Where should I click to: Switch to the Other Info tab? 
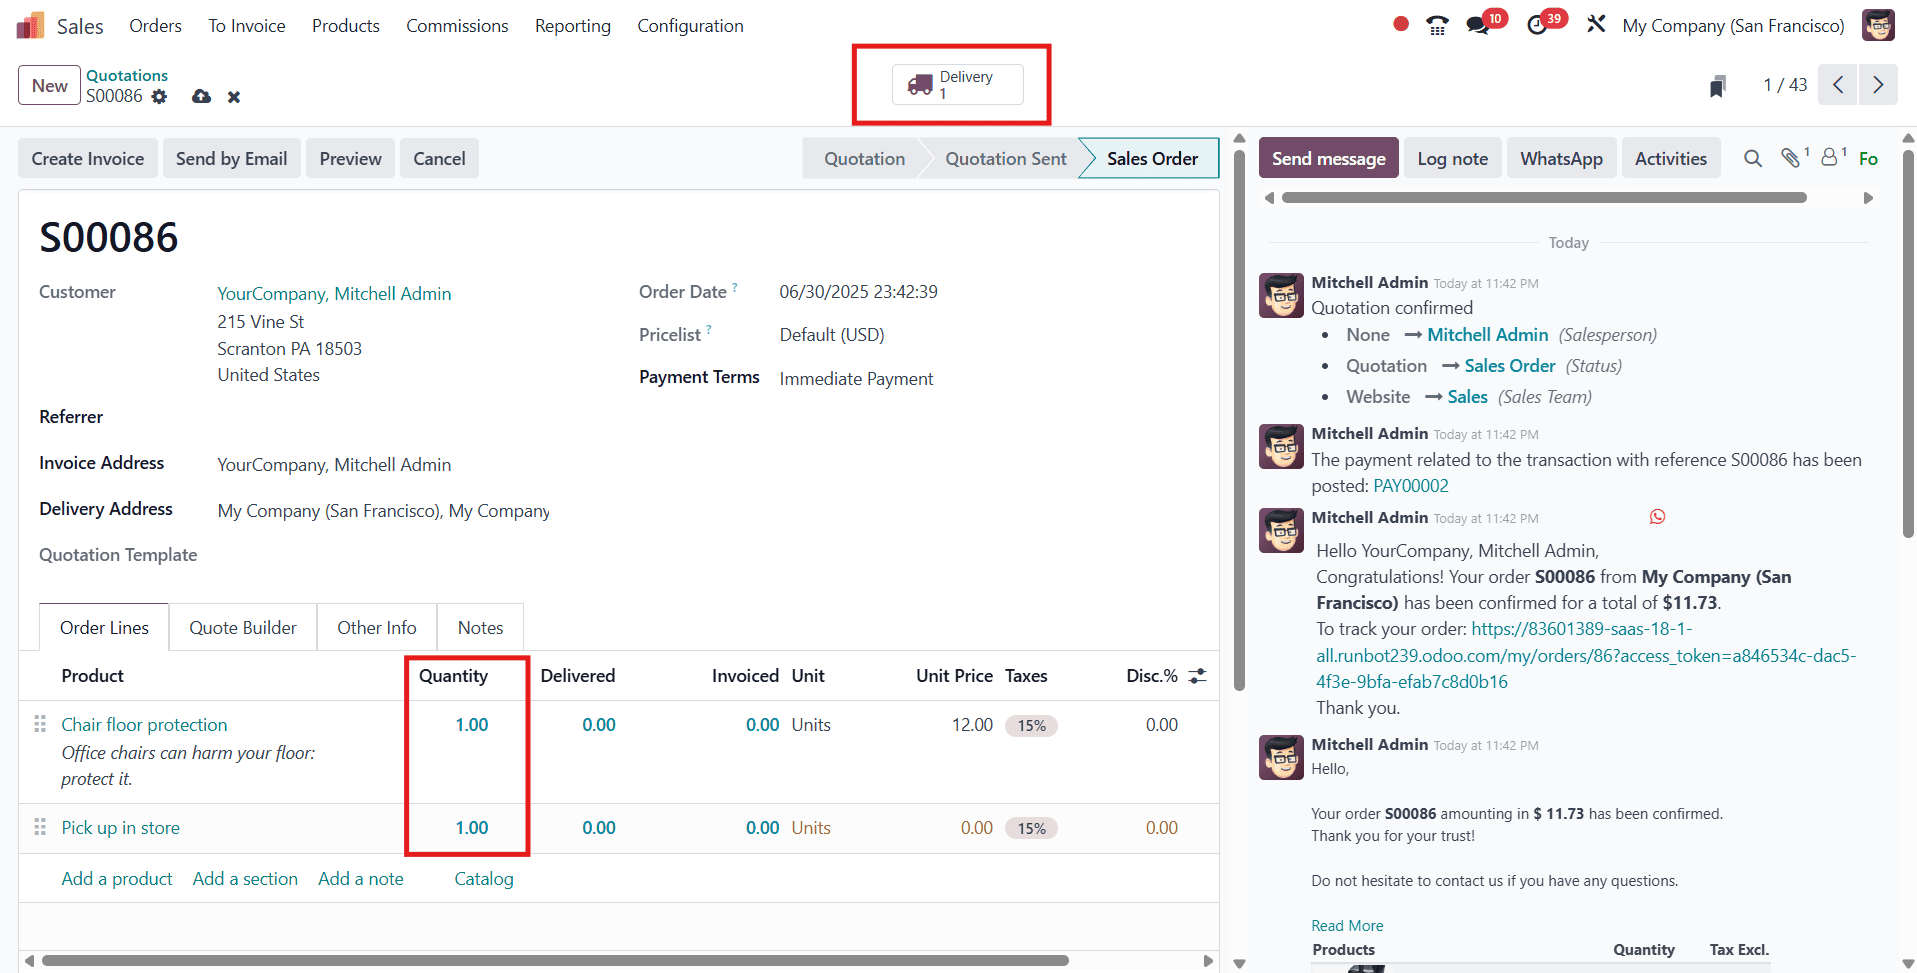click(377, 628)
